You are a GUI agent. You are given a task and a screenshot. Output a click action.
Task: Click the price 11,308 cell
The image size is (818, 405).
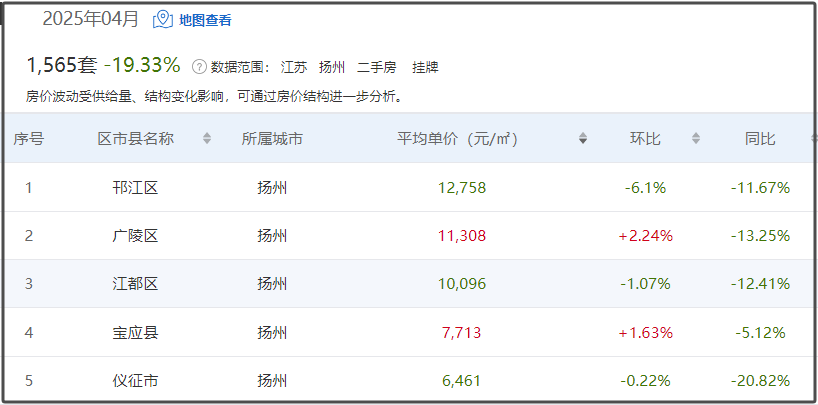tap(462, 236)
